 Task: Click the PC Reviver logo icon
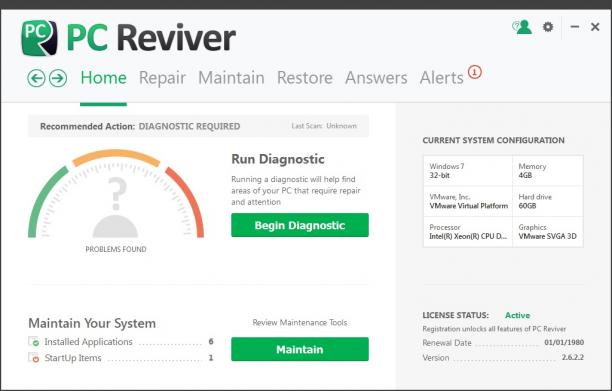pos(39,38)
